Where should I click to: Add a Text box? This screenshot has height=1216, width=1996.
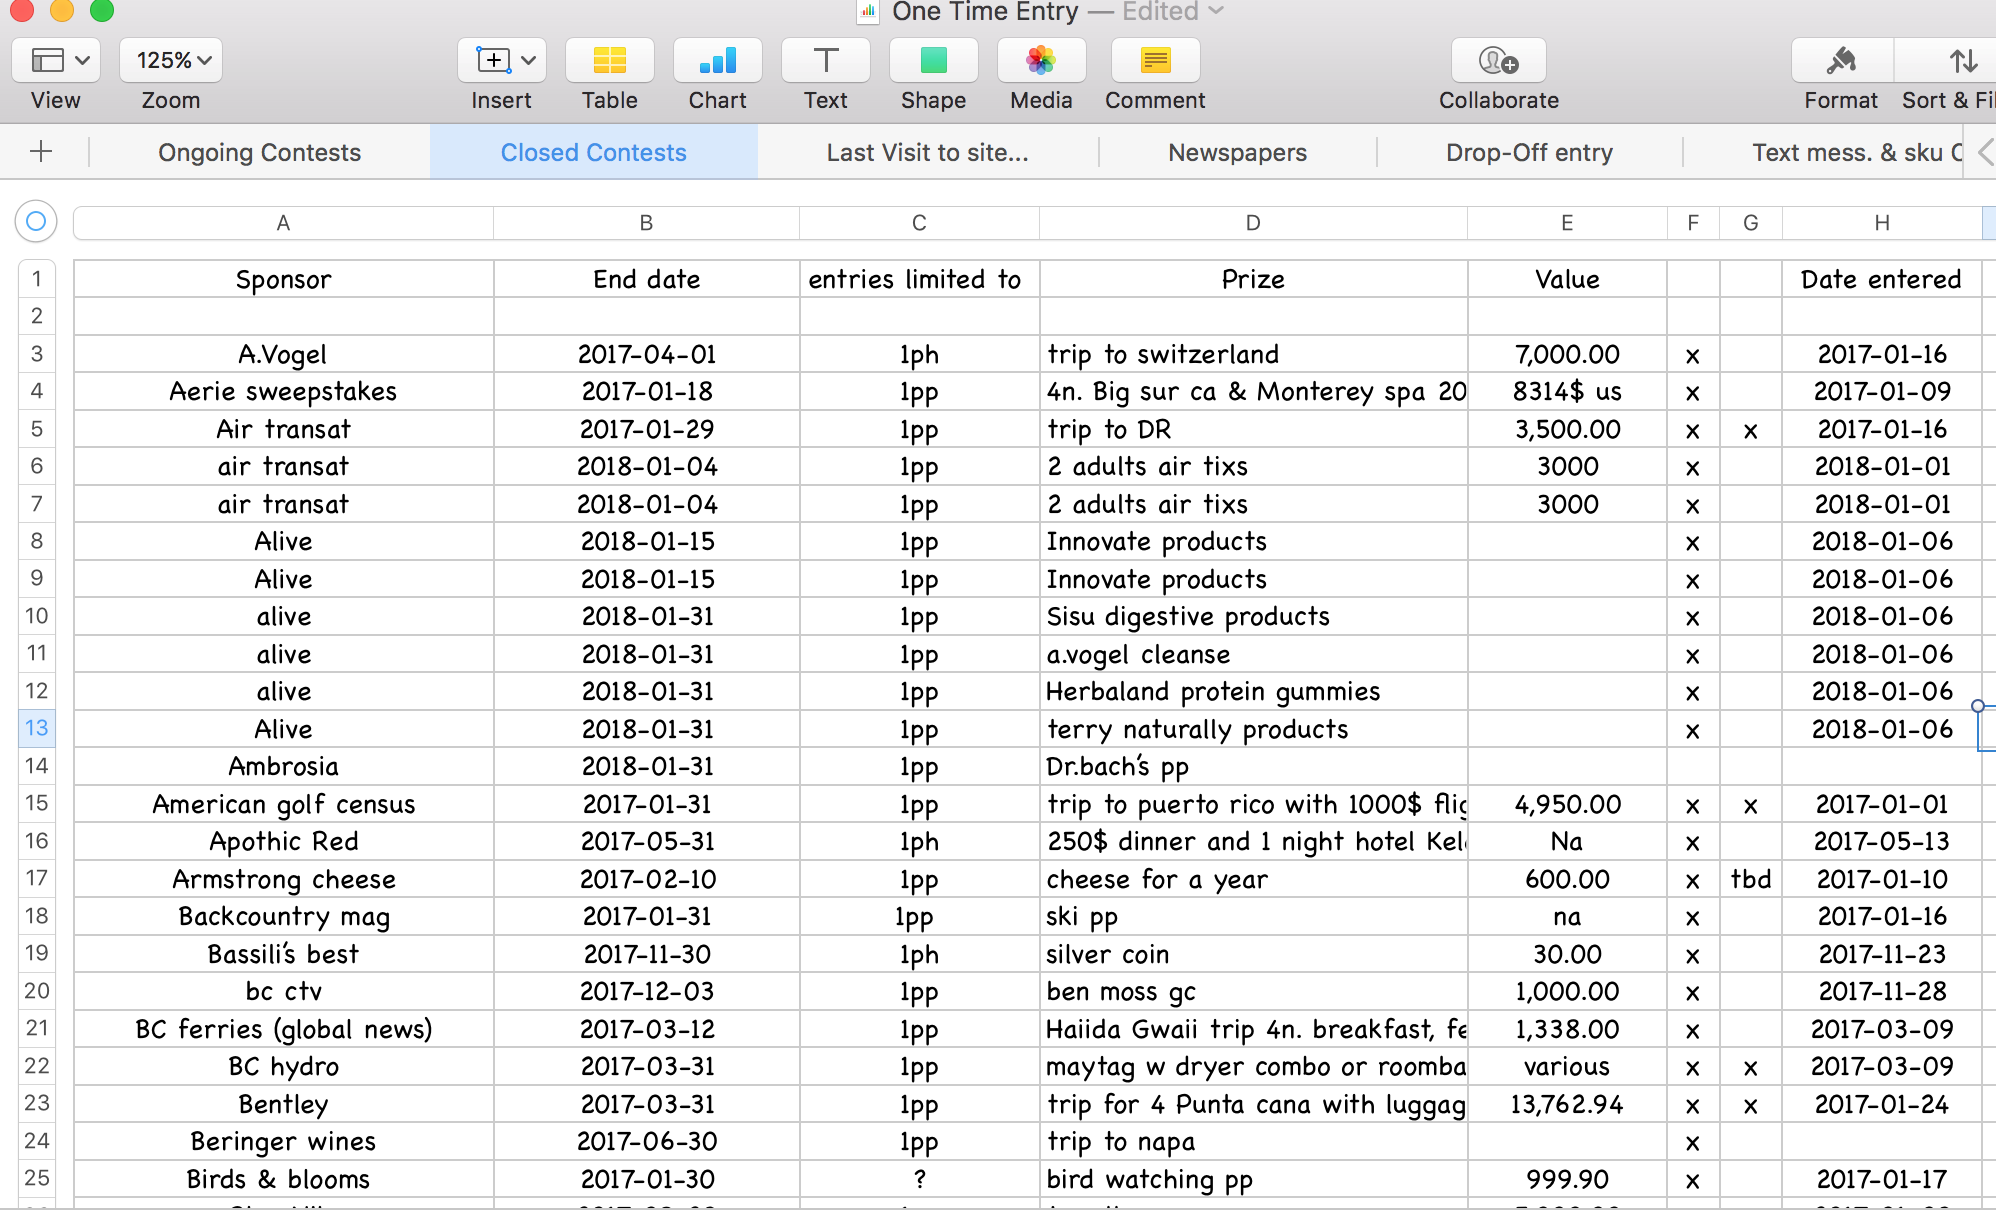click(826, 61)
